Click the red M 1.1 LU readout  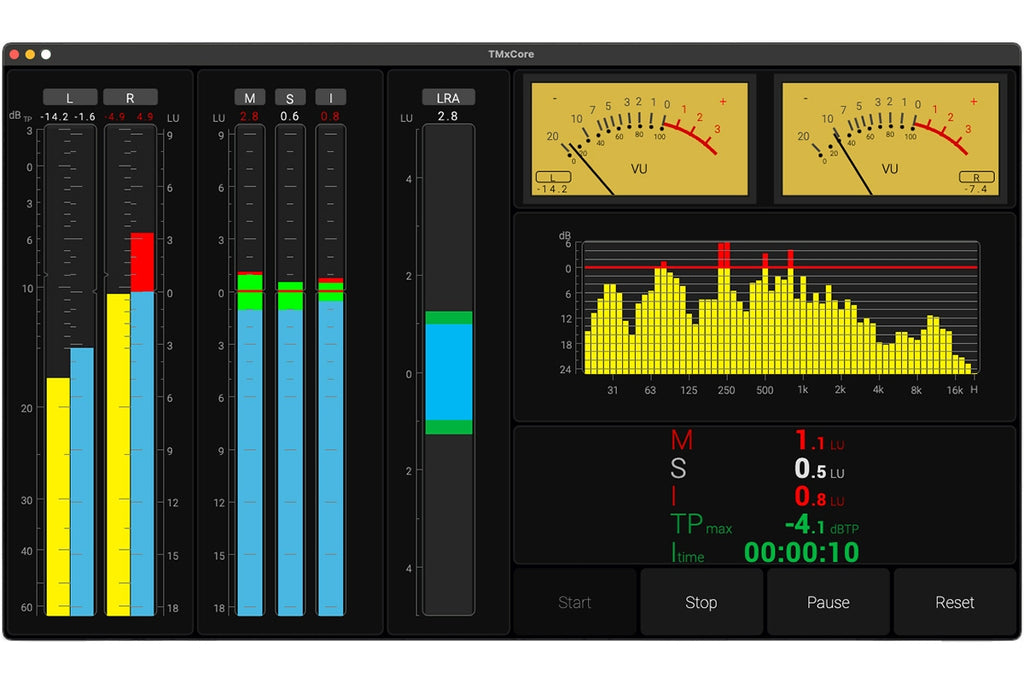[819, 441]
